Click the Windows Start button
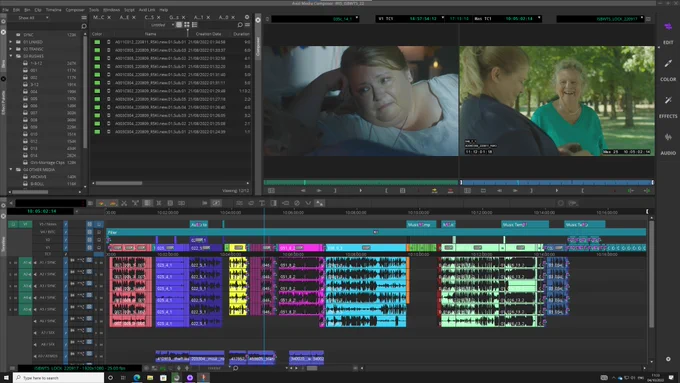 (6, 378)
